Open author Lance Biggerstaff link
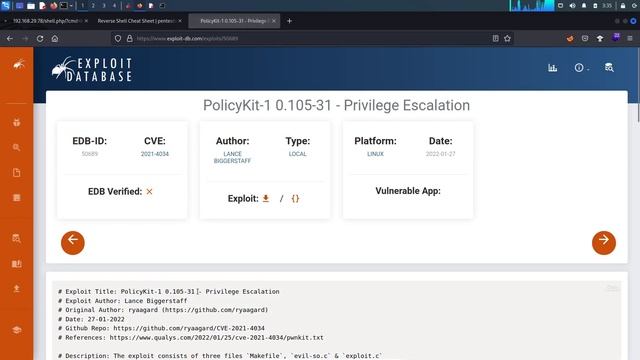640x360 pixels. (x=232, y=157)
